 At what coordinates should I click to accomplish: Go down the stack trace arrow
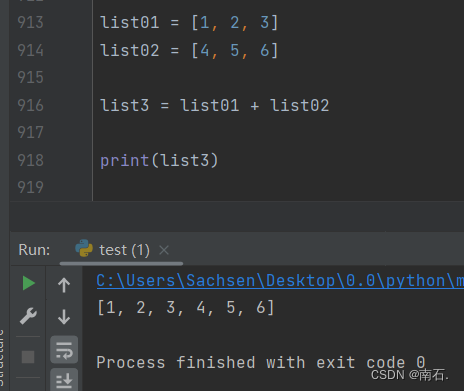pos(64,317)
